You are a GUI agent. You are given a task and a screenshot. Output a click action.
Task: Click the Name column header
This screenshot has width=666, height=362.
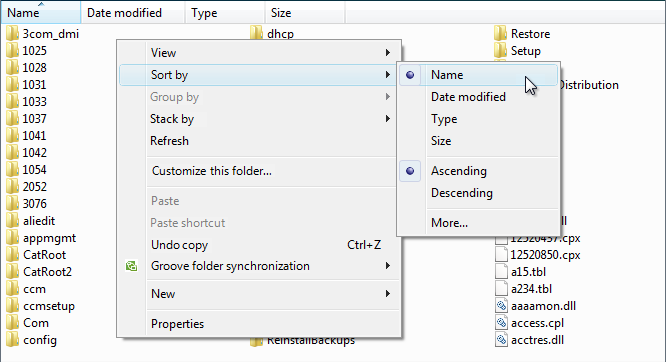click(x=41, y=12)
